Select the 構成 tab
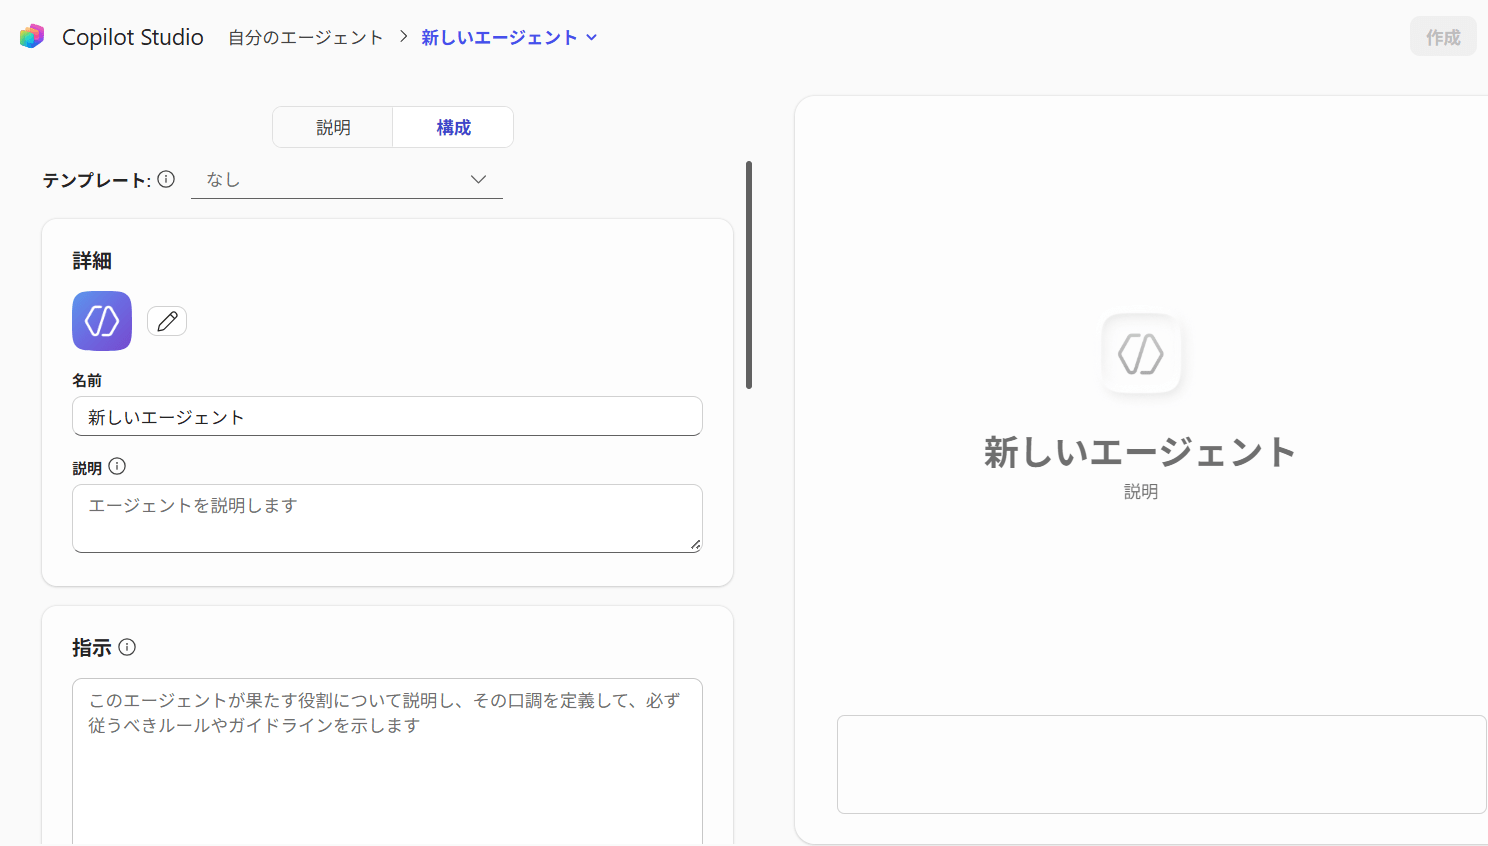This screenshot has height=846, width=1488. (x=453, y=127)
